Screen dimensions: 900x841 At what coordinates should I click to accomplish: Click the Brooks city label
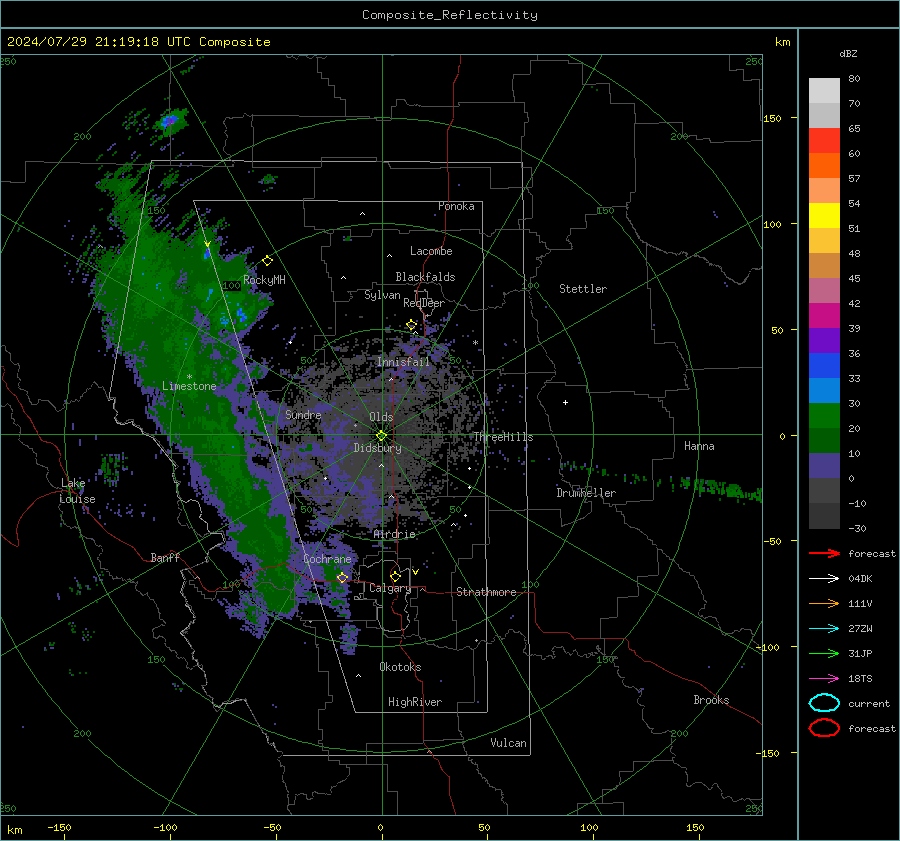(711, 700)
